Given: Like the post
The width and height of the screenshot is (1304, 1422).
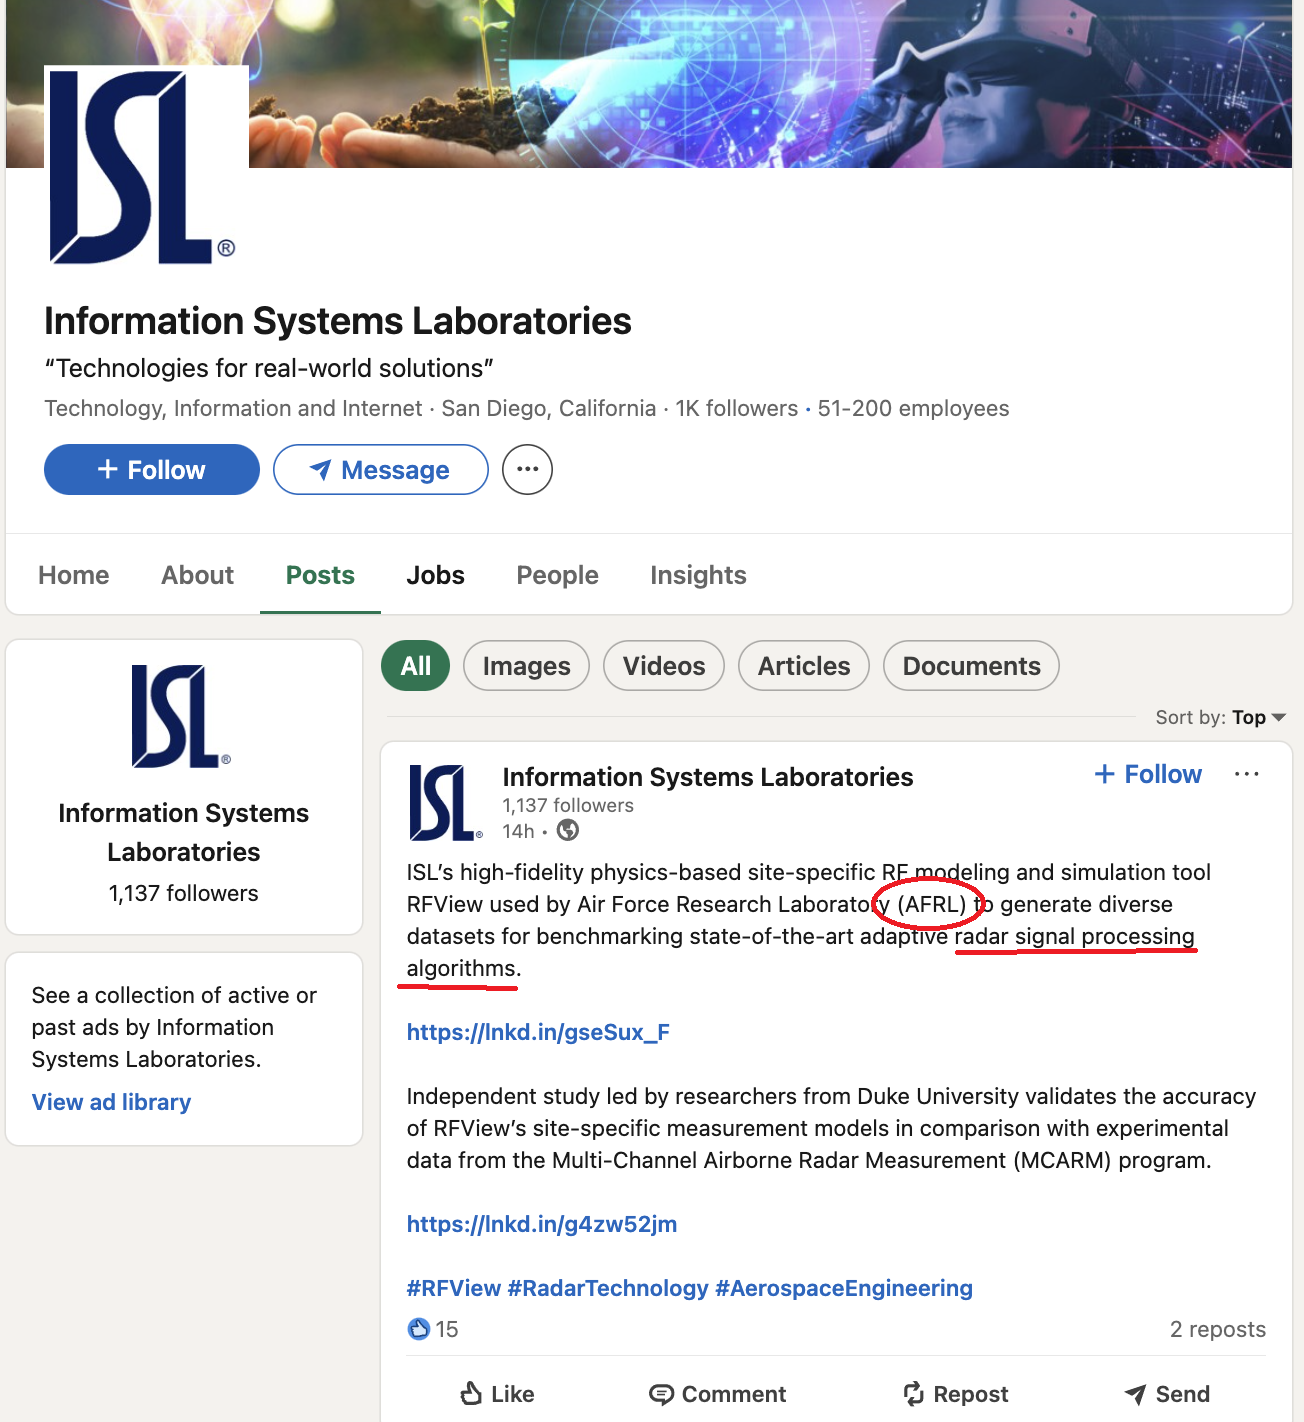Looking at the screenshot, I should (497, 1394).
